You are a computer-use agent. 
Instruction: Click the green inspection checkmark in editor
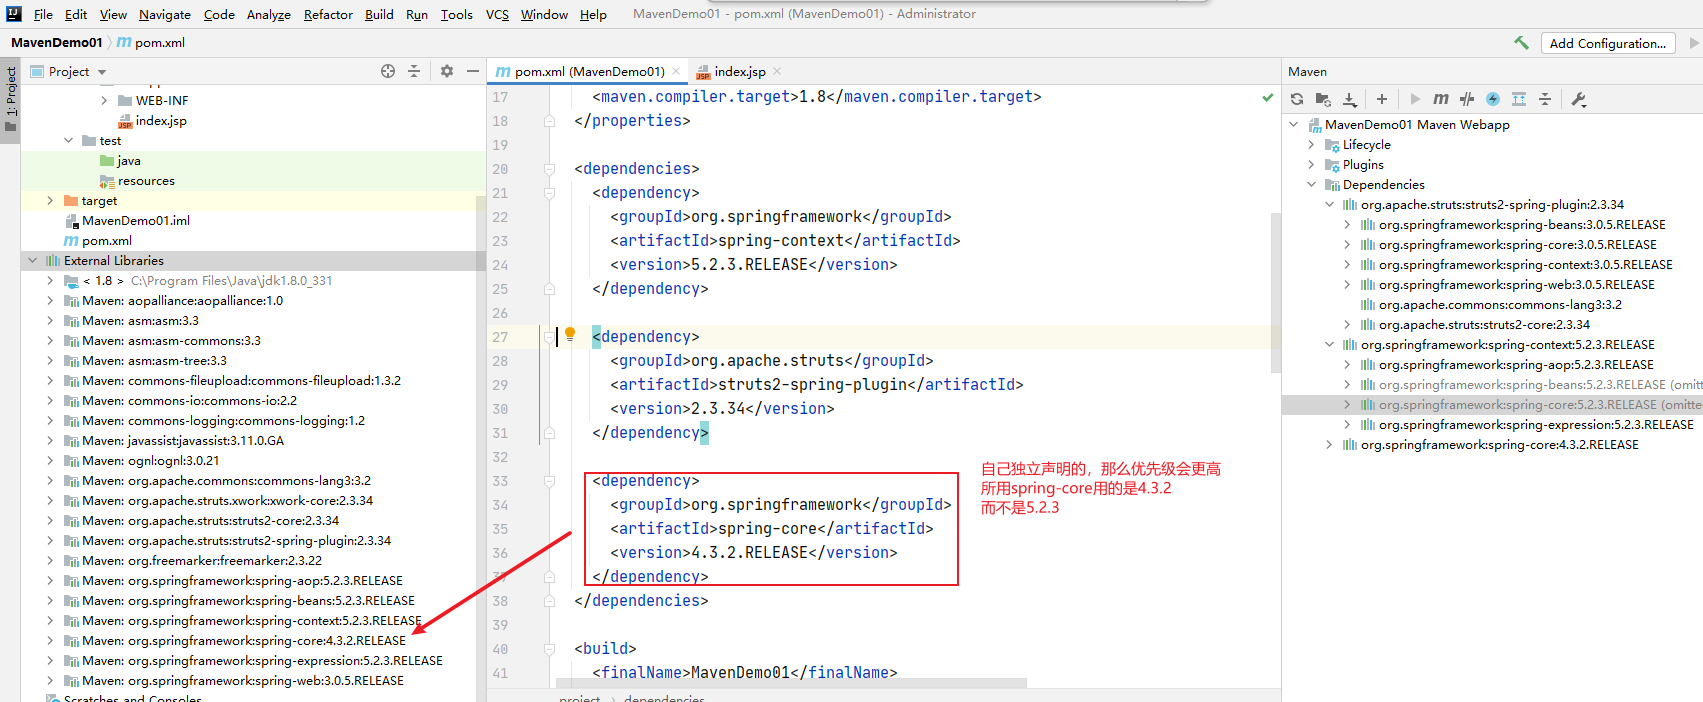(x=1268, y=97)
